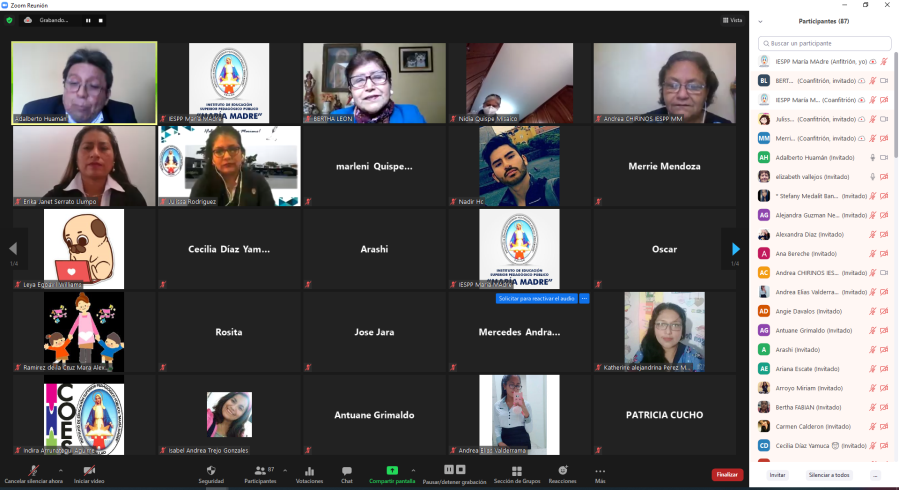Click the Más three-dots icon

point(600,471)
